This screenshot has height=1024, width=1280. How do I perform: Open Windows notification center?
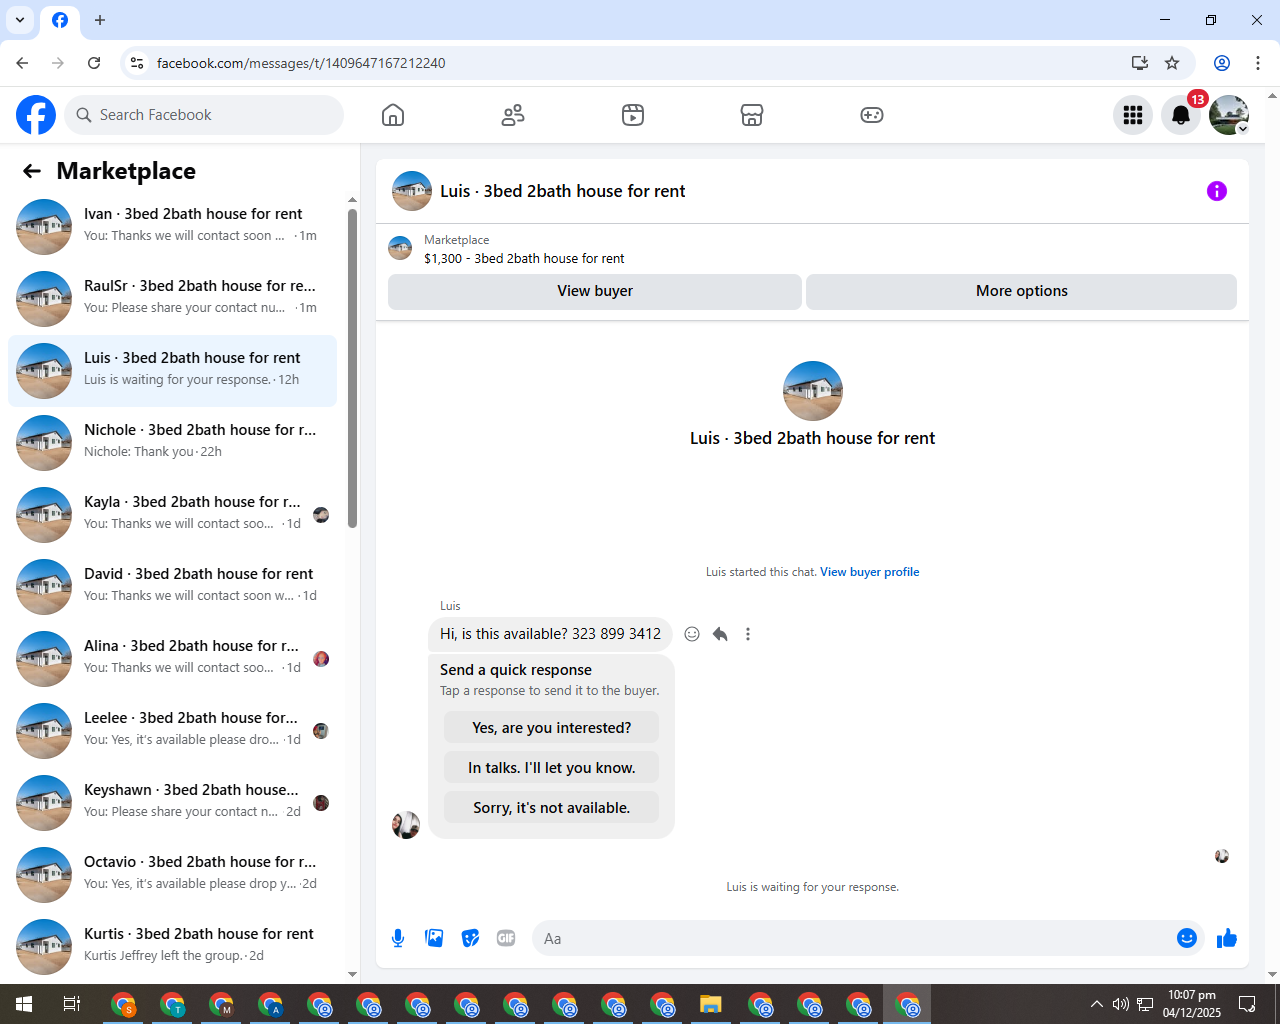click(x=1247, y=1004)
